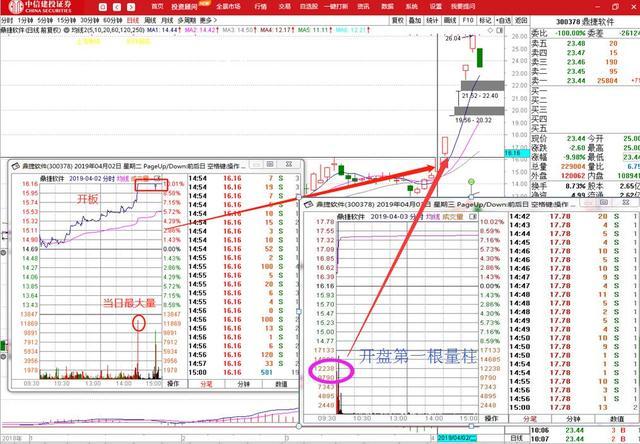Maximize the 2019年04月03日 intraday popup
This screenshot has height=444, width=640.
click(605, 202)
